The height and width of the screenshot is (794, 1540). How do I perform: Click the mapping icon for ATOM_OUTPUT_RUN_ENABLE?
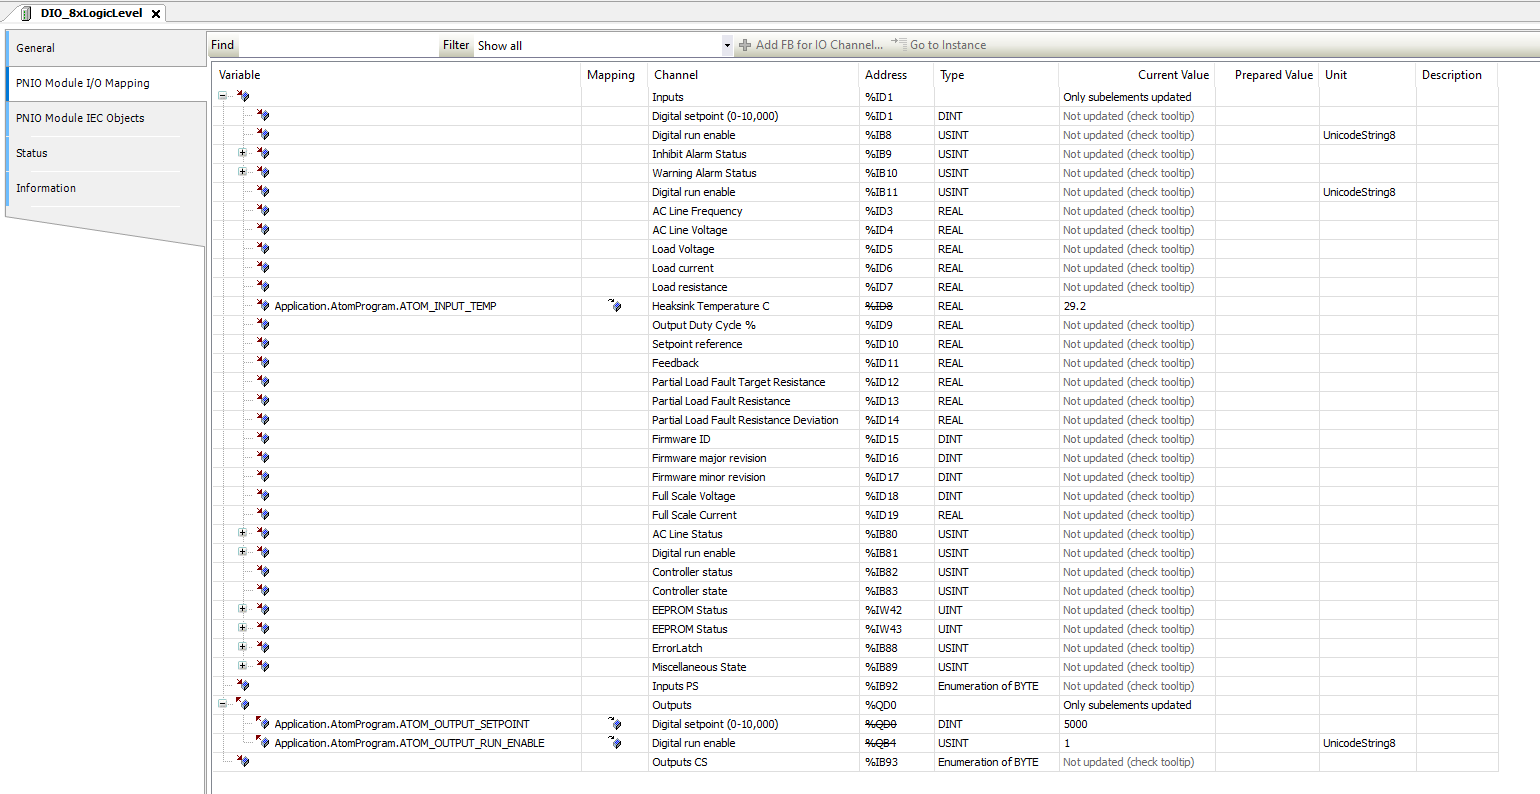point(615,743)
